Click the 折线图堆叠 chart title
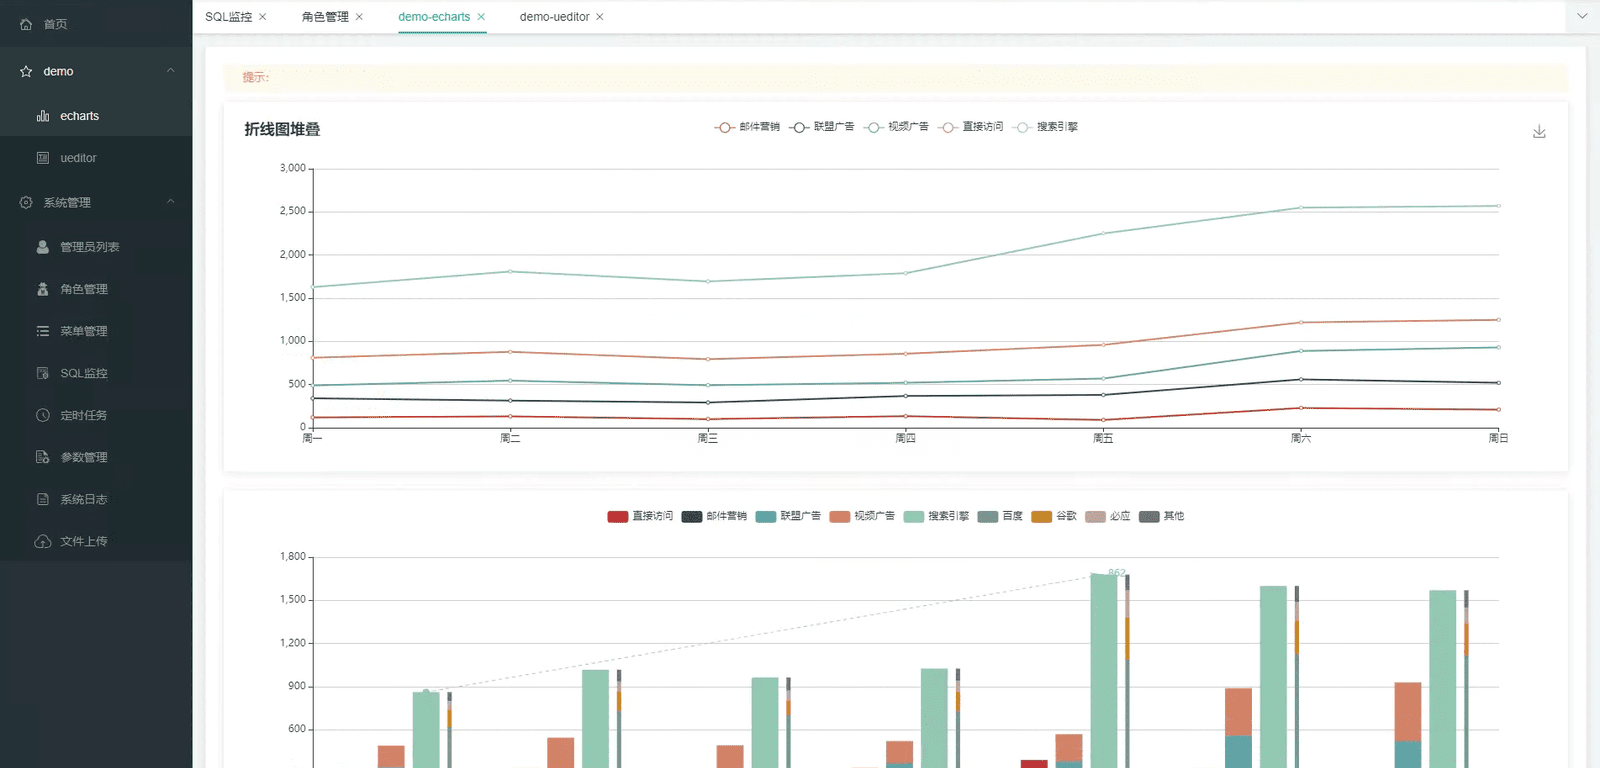This screenshot has height=768, width=1600. (282, 129)
